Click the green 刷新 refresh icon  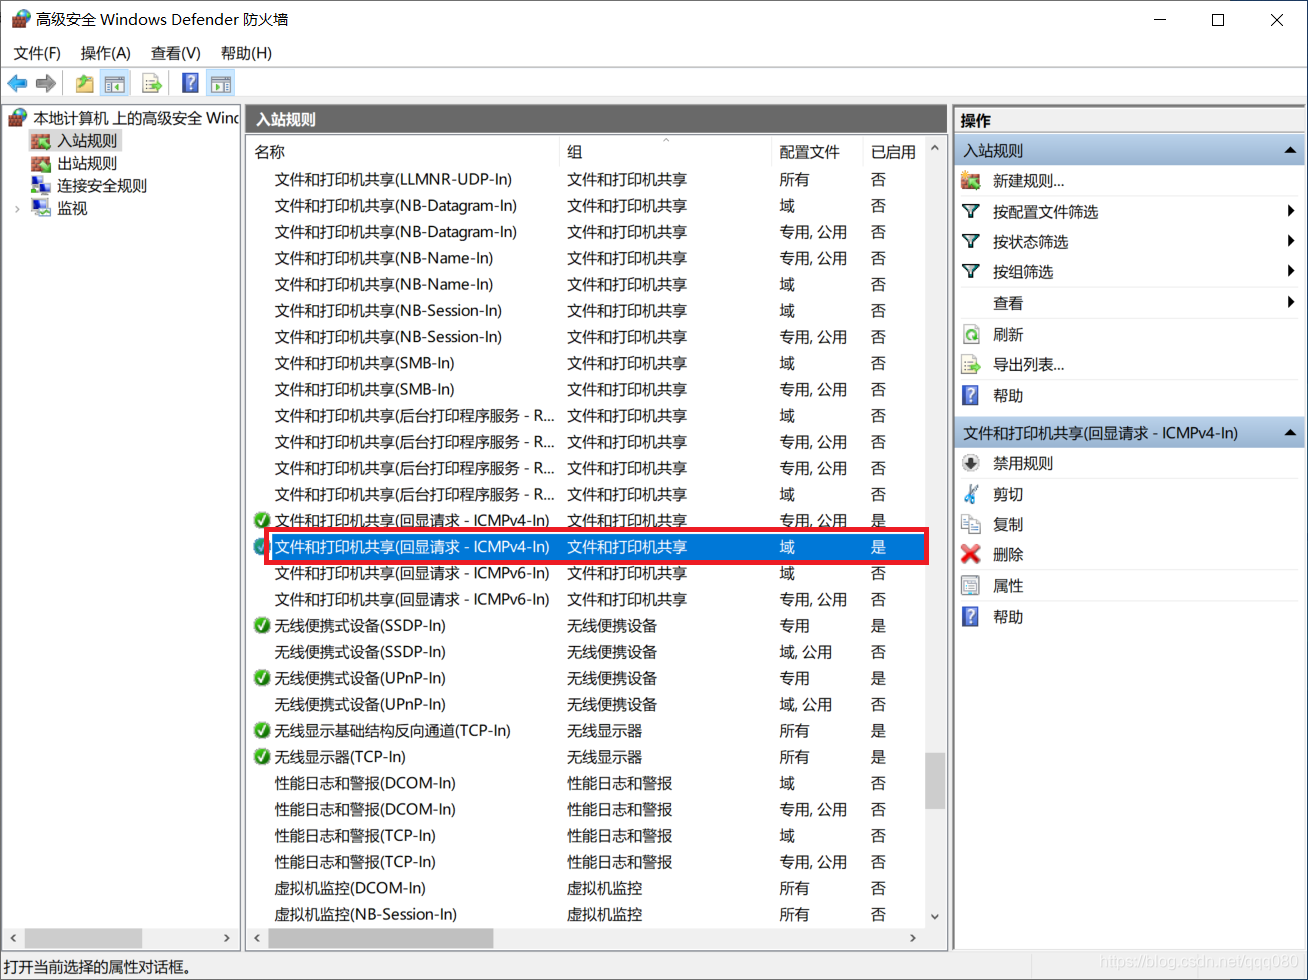[971, 334]
